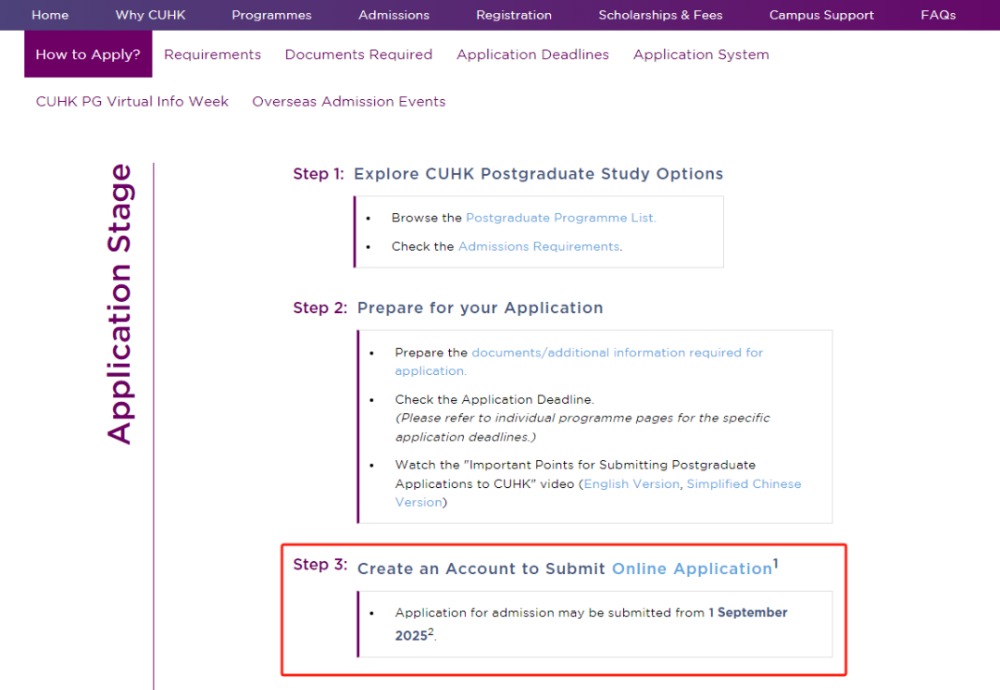Open the Programmes menu item
The image size is (1000, 690).
[271, 15]
